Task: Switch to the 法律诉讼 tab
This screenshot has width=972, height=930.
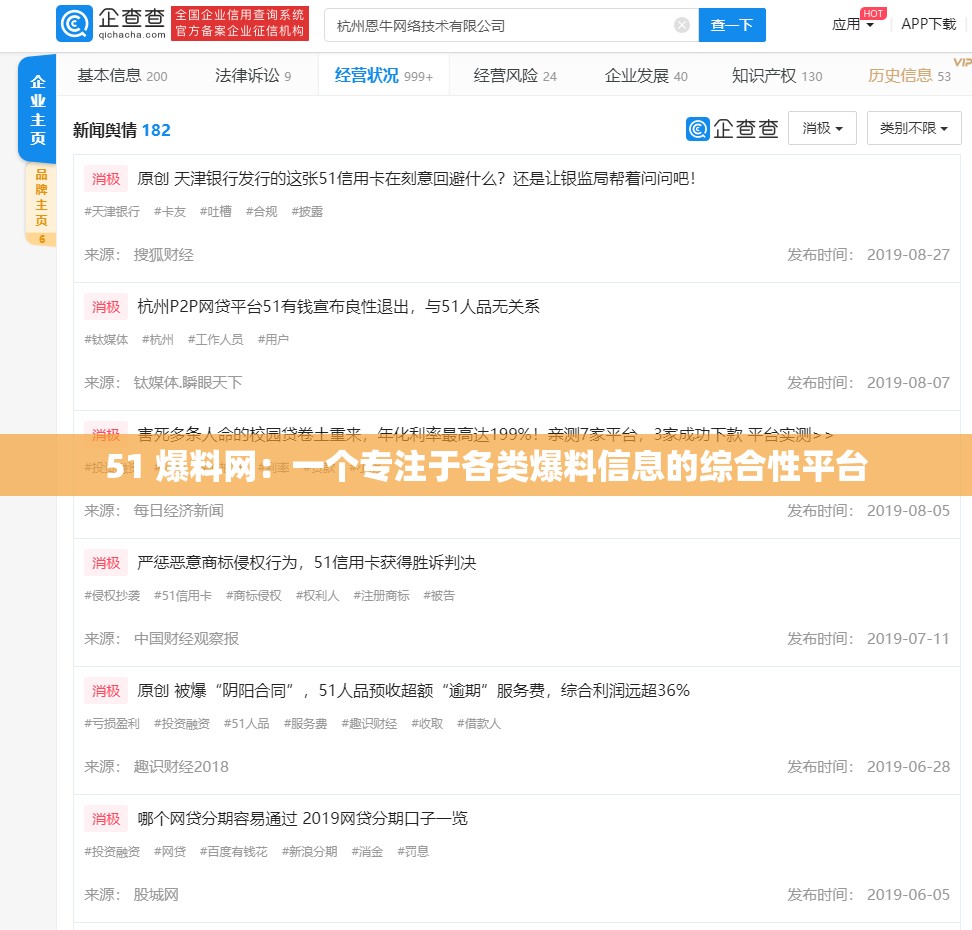Action: 251,74
